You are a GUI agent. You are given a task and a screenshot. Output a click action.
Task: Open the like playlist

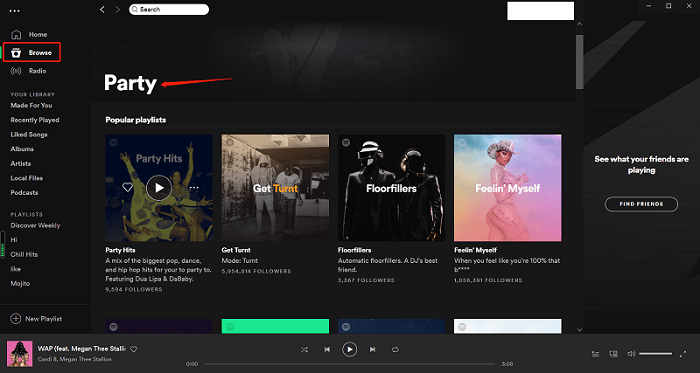[x=16, y=269]
